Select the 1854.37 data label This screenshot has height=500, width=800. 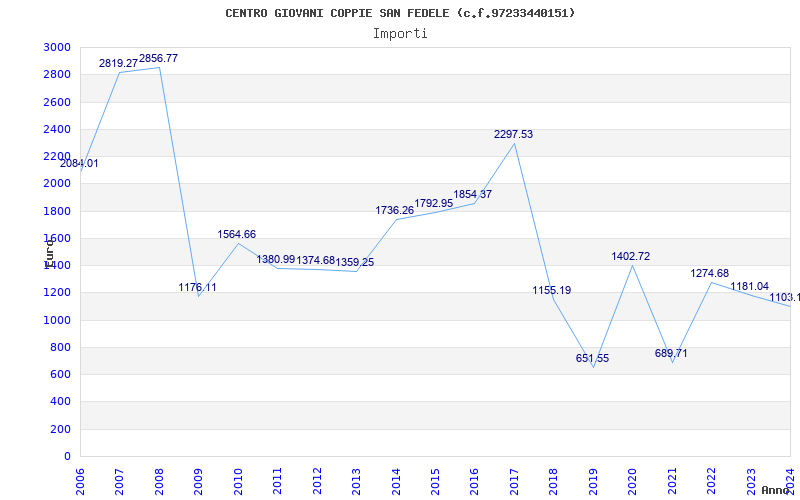click(473, 194)
